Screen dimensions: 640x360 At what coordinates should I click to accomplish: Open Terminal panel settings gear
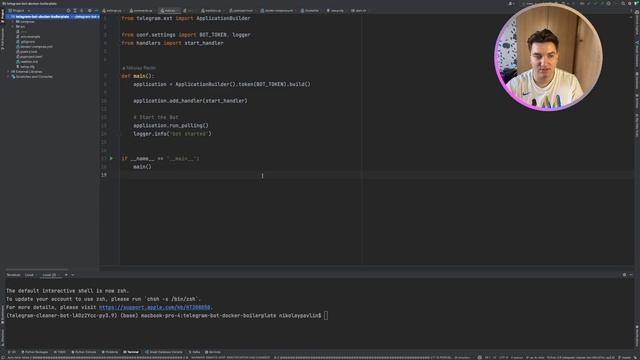[624, 275]
